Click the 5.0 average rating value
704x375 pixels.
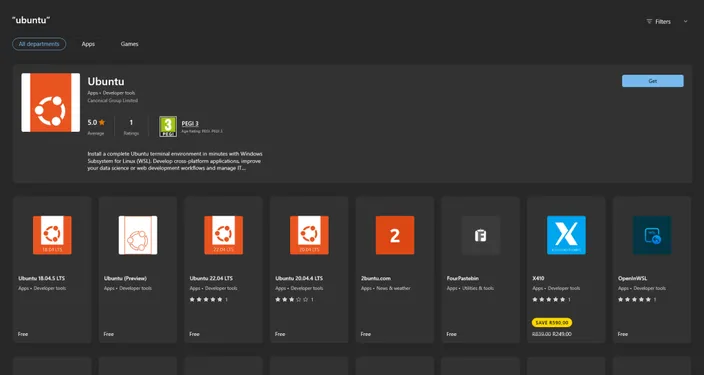click(x=92, y=122)
